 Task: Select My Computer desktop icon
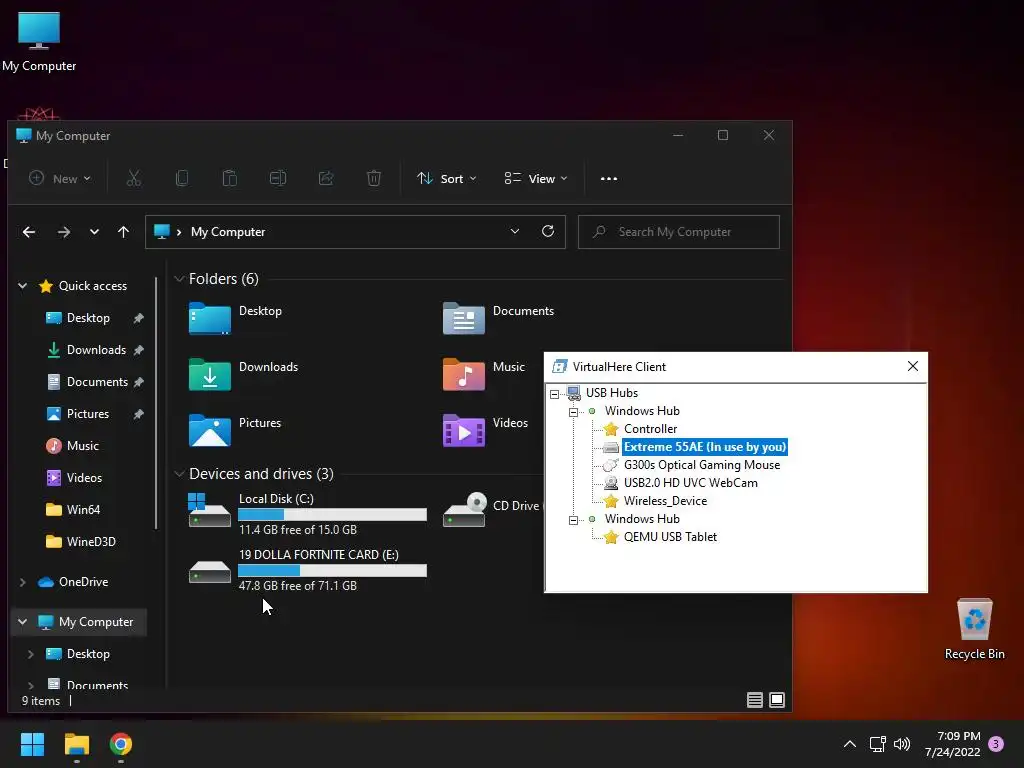39,41
